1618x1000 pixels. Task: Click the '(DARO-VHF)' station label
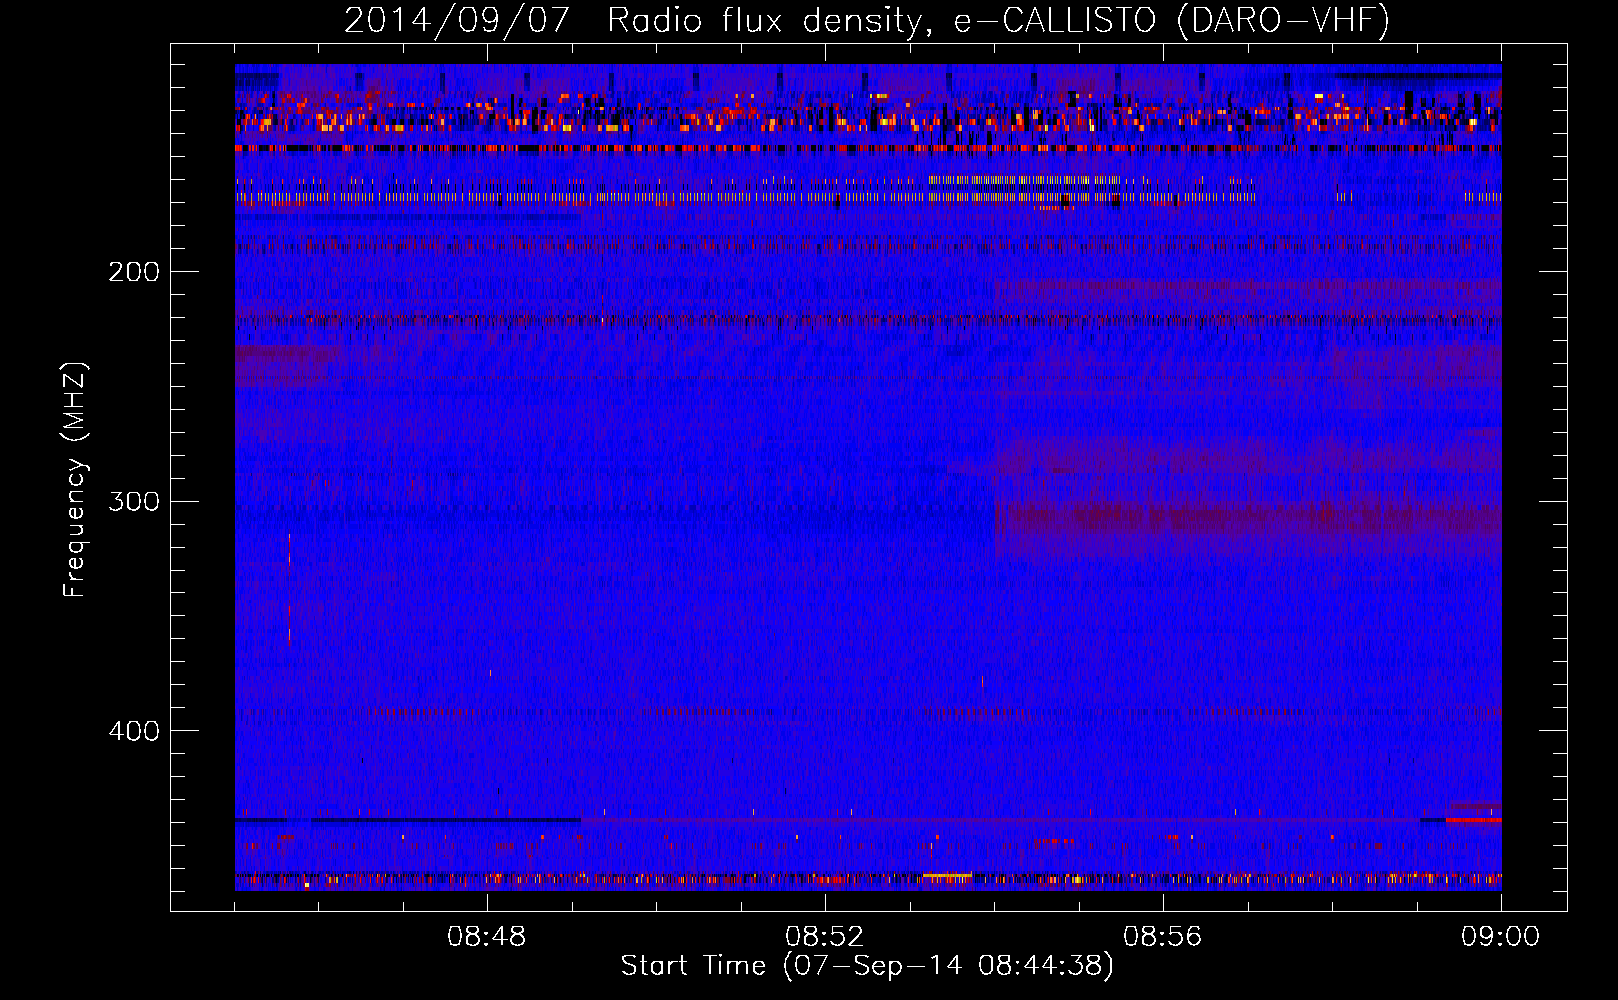1284,20
